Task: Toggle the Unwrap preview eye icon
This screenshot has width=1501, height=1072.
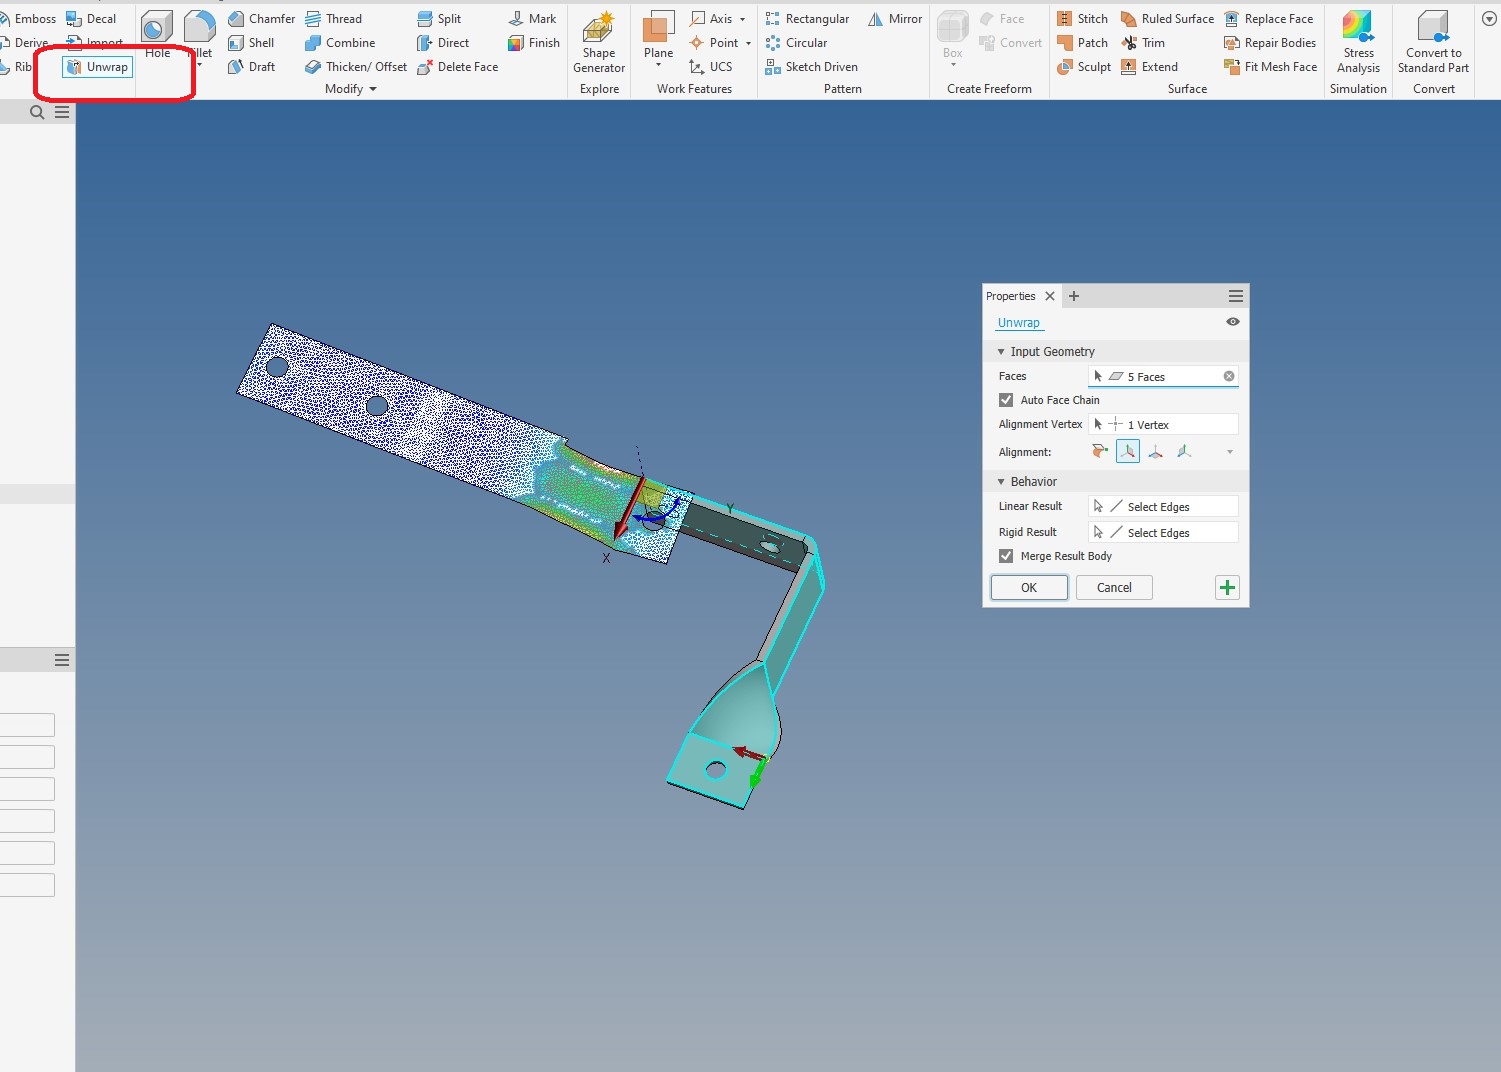Action: pos(1232,322)
